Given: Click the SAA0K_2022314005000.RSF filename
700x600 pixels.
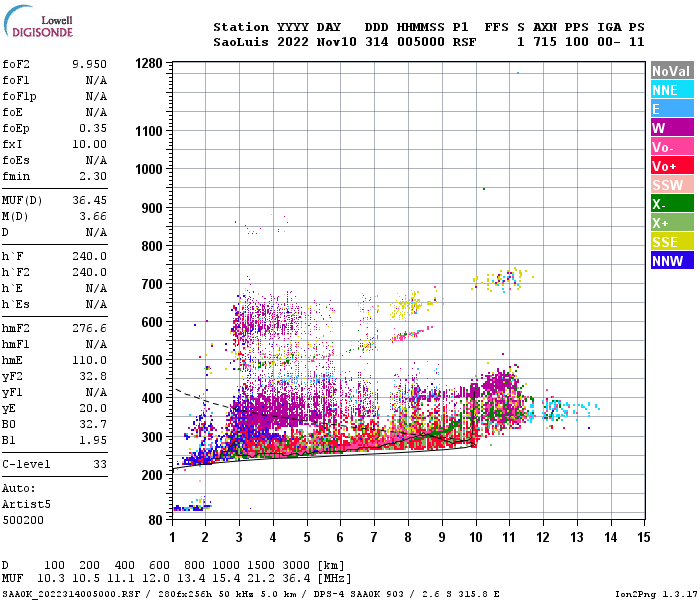Looking at the screenshot, I should point(71,594).
